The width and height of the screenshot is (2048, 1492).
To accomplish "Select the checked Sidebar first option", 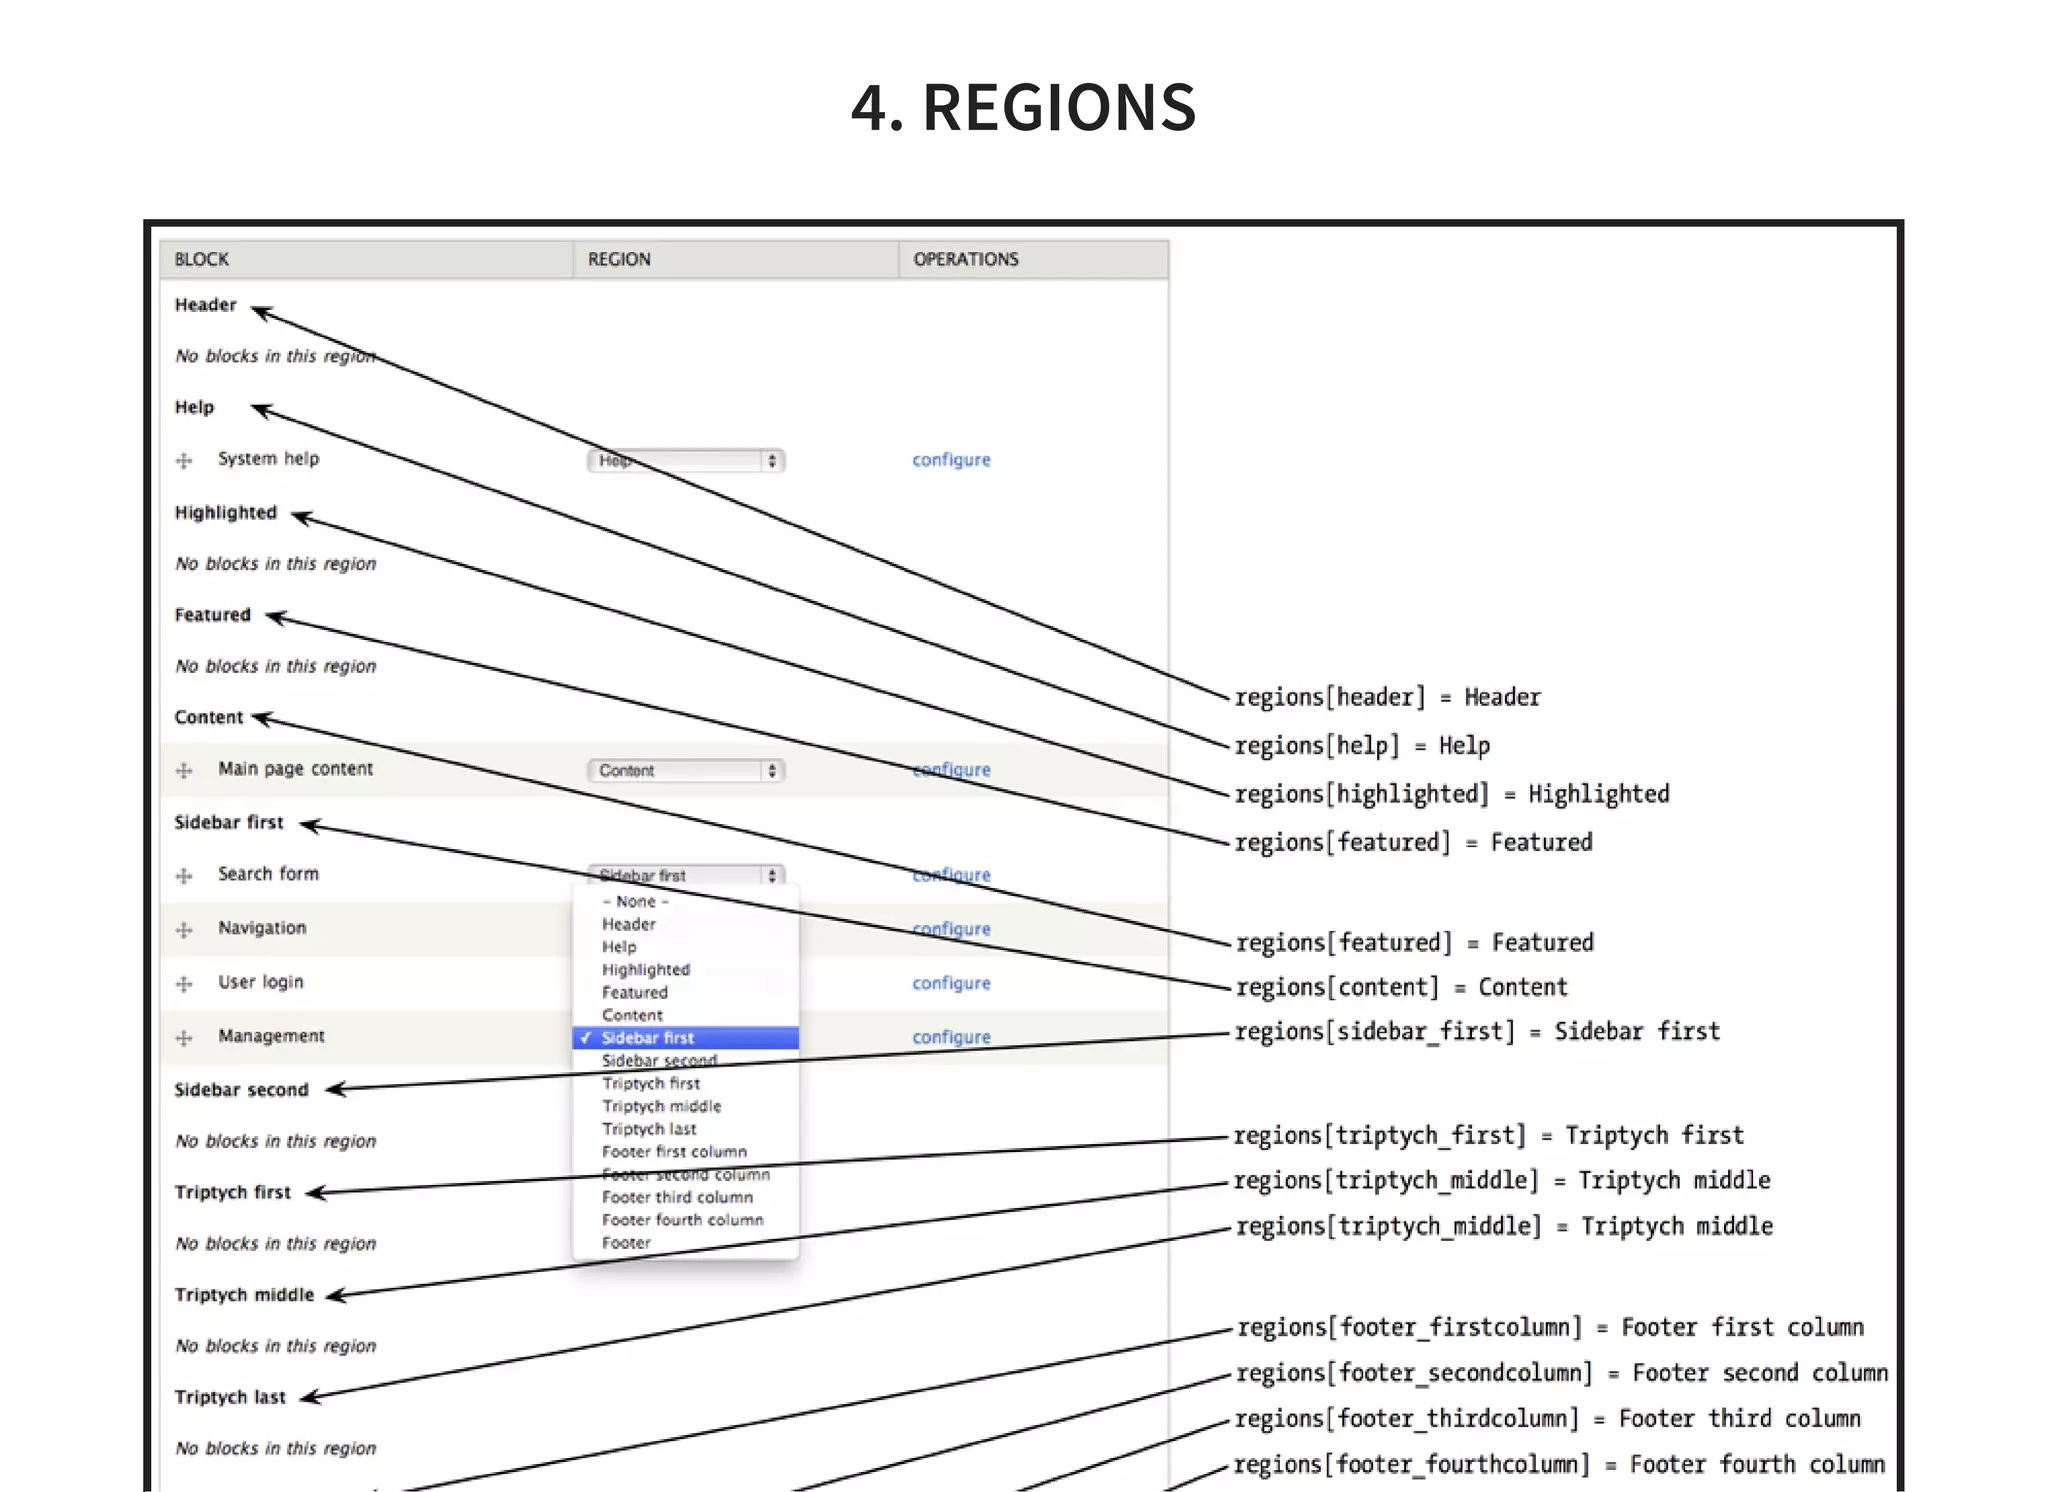I will [686, 1038].
